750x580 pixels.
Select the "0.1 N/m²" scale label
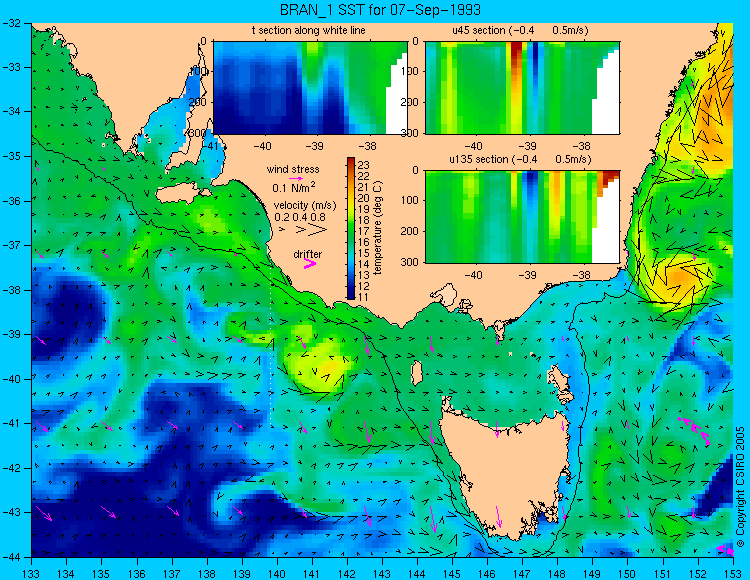[294, 187]
